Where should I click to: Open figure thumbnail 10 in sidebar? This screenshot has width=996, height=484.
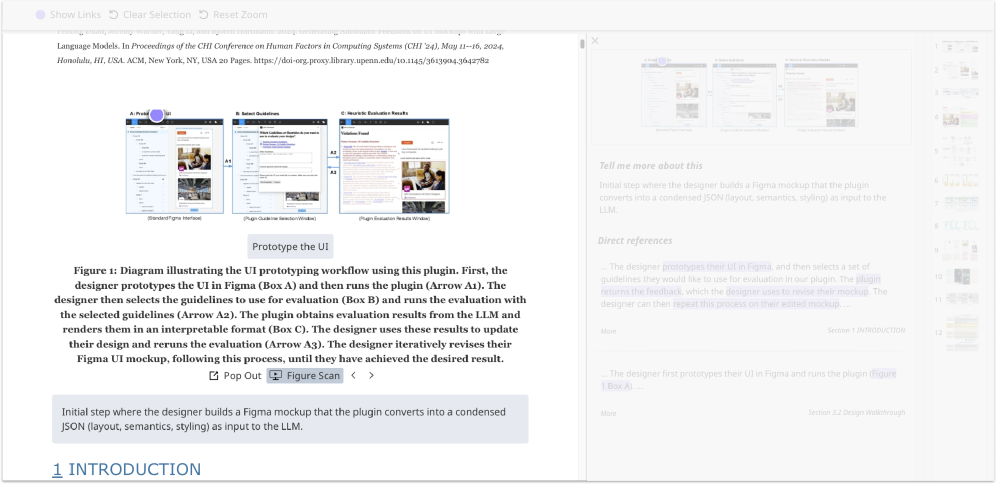(x=960, y=277)
